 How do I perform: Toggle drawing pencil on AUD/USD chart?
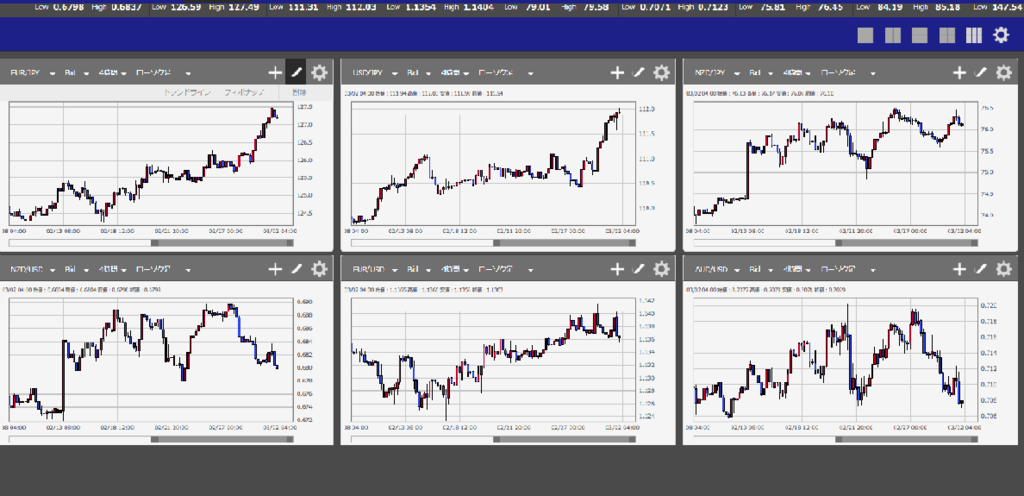981,269
